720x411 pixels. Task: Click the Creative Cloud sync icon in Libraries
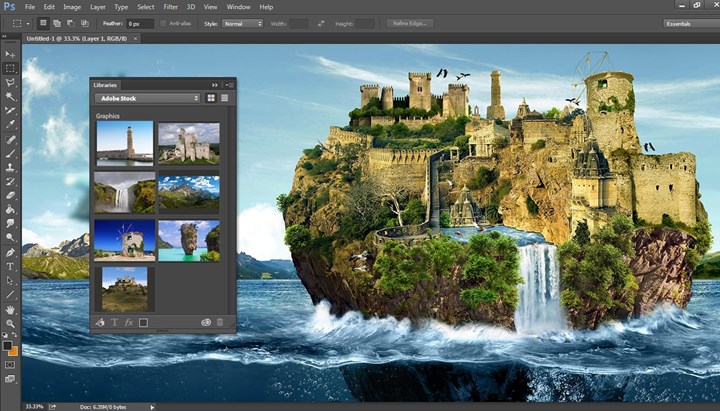tap(205, 322)
